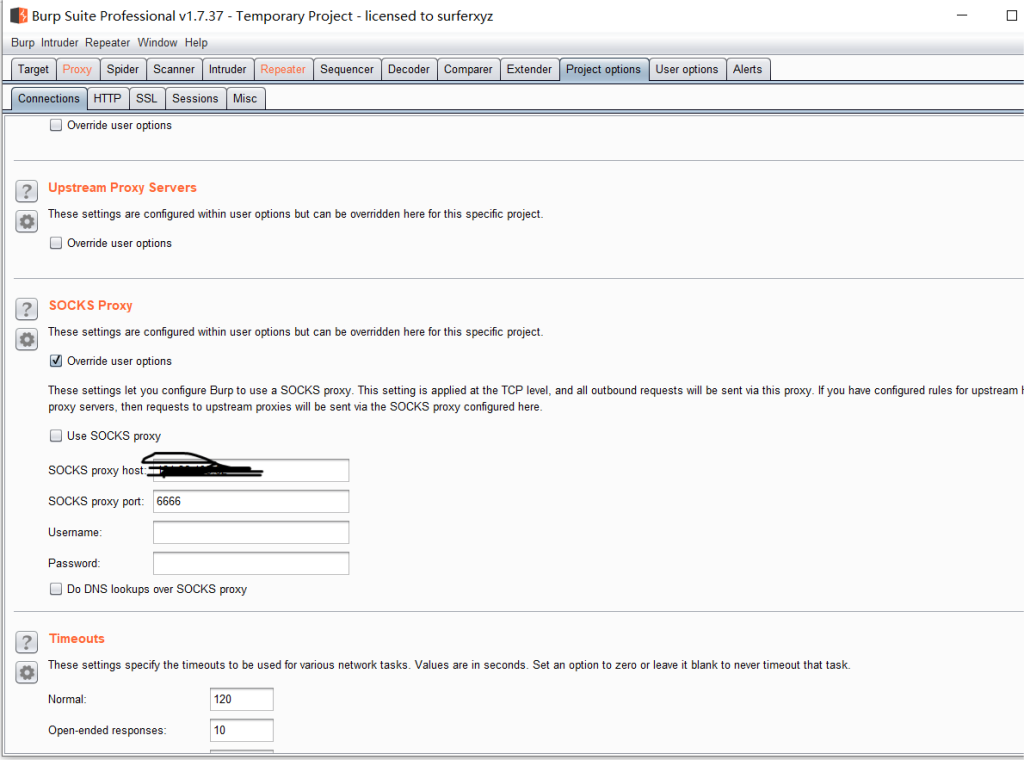
Task: Click the SOCKS proxy port field
Action: 250,501
